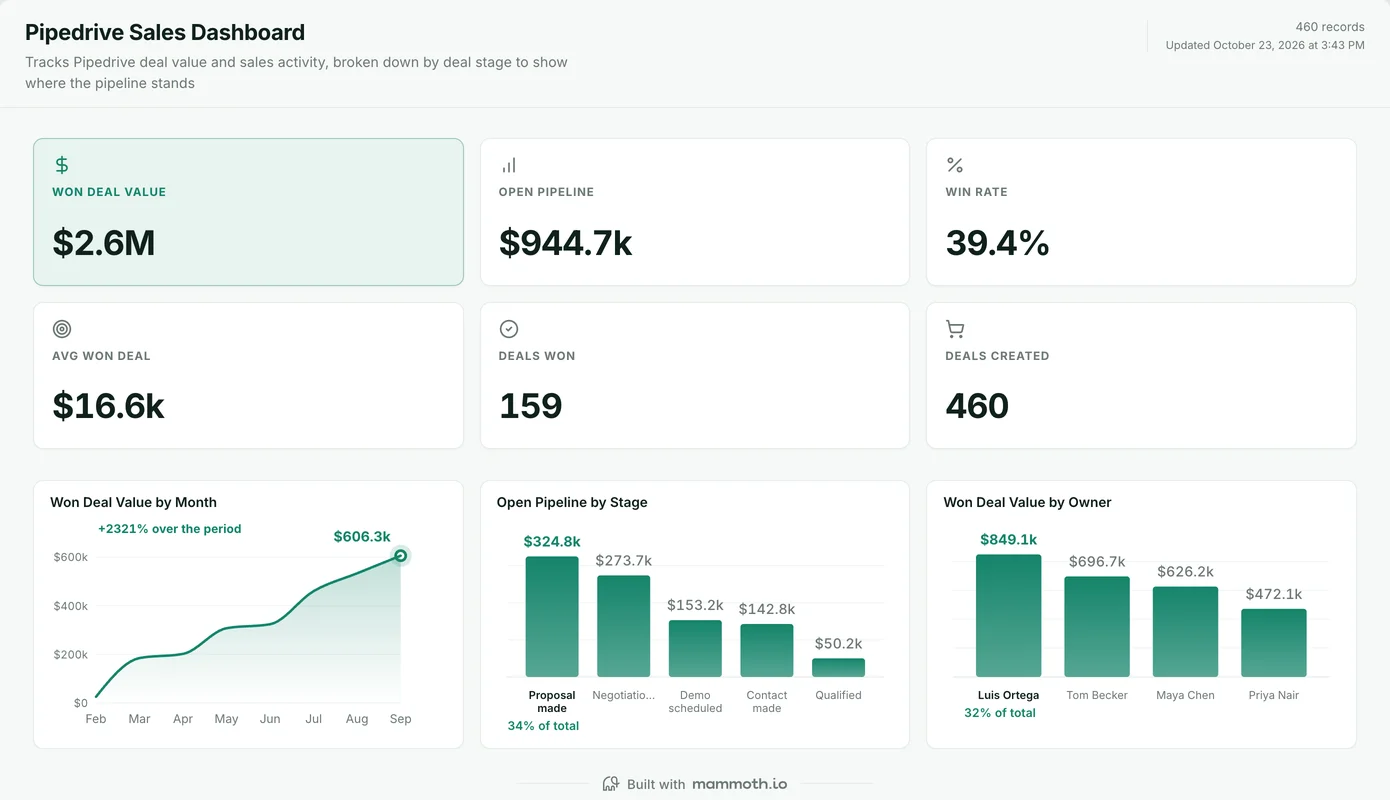Click the Contact made bar

pos(767,651)
